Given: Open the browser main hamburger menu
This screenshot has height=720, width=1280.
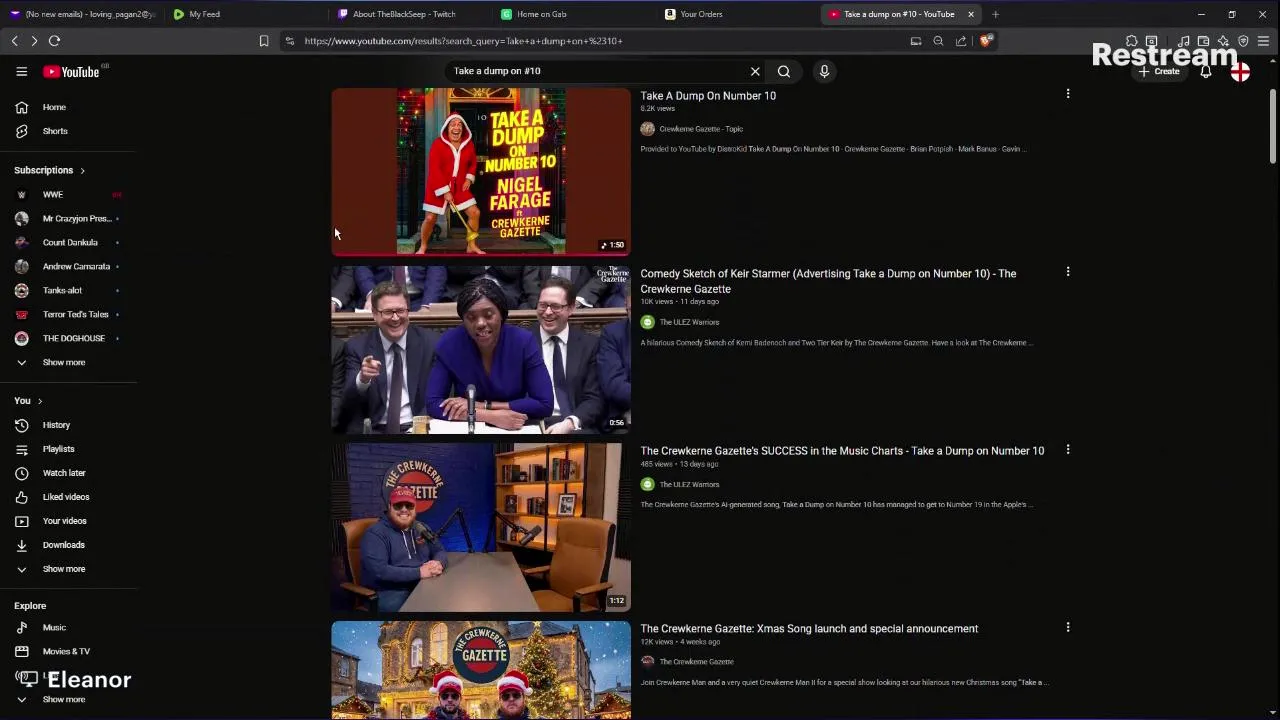Looking at the screenshot, I should click(x=1263, y=41).
